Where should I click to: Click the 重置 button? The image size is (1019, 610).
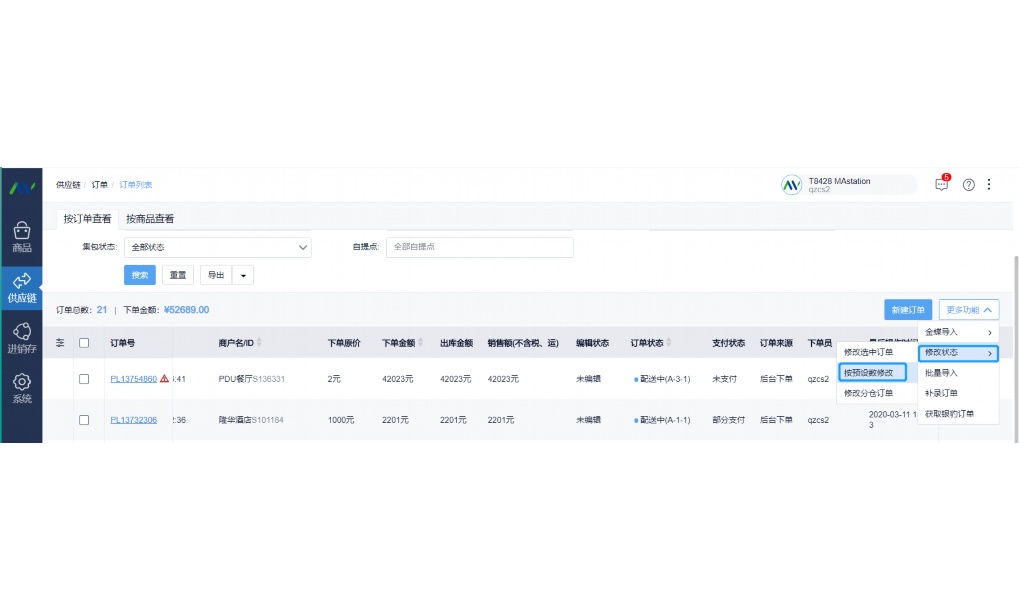[177, 275]
